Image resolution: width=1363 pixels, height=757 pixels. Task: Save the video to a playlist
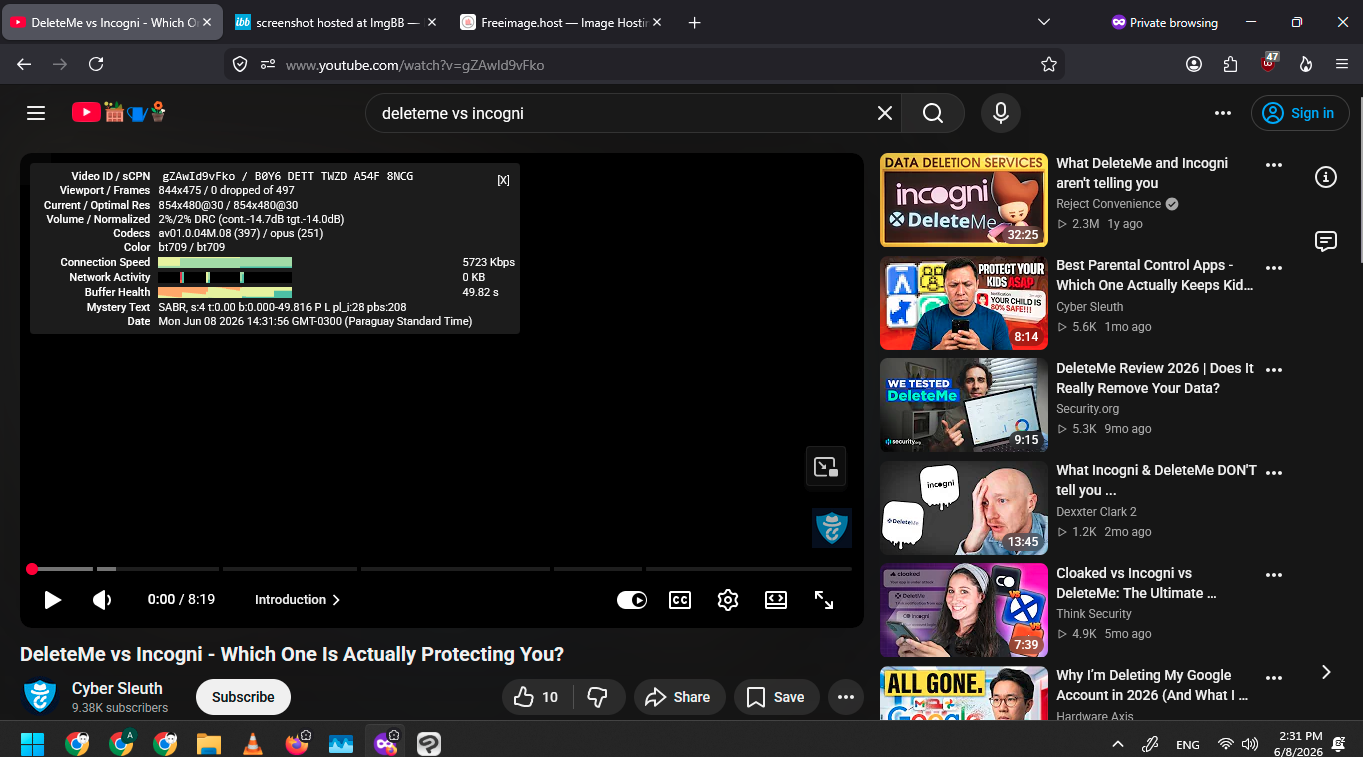776,697
